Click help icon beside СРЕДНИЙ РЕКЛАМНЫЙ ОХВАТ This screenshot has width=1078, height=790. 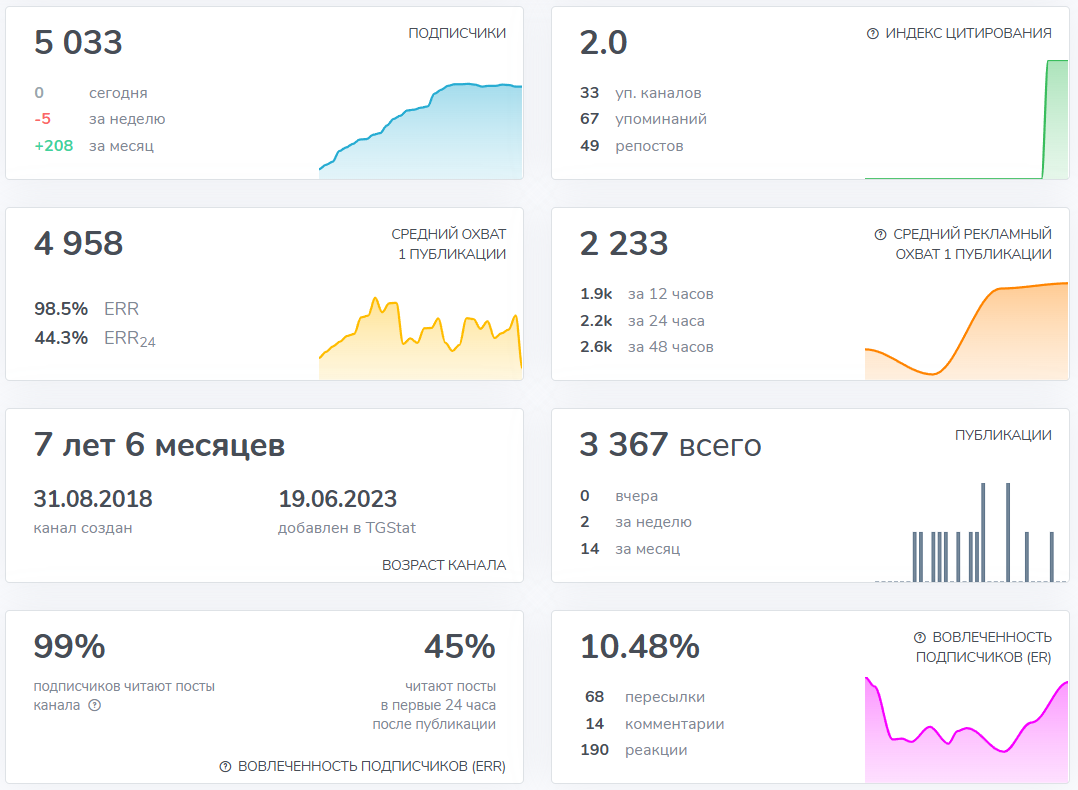pyautogui.click(x=880, y=235)
